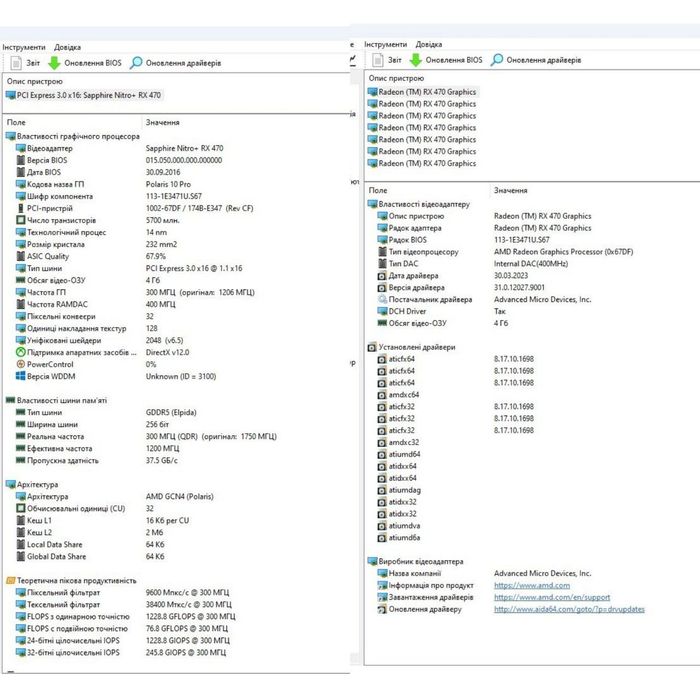This screenshot has width=700, height=700.
Task: Click the Теоретична пікова продуктивність section icon
Action: pyautogui.click(x=11, y=581)
